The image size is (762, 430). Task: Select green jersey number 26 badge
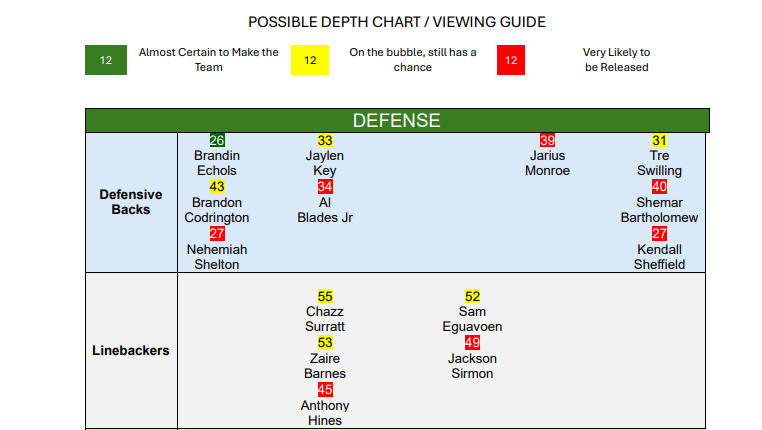pos(217,140)
